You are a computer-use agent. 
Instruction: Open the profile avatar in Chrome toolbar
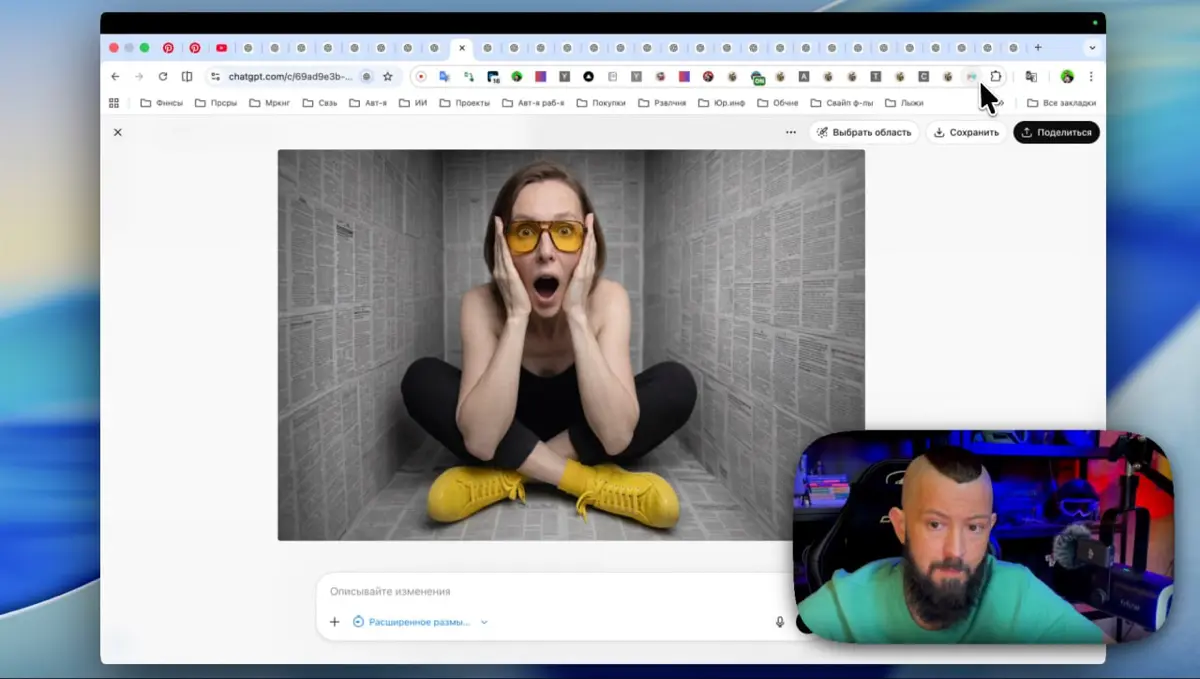[x=1067, y=76]
